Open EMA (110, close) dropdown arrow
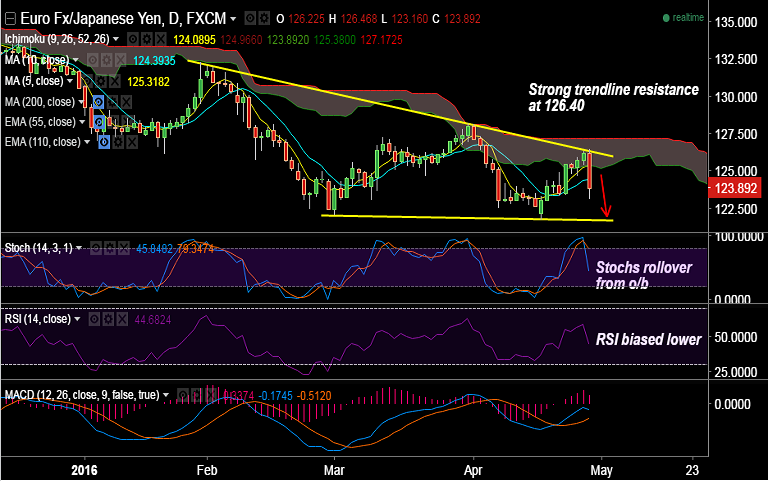The height and width of the screenshot is (482, 768). pyautogui.click(x=87, y=142)
